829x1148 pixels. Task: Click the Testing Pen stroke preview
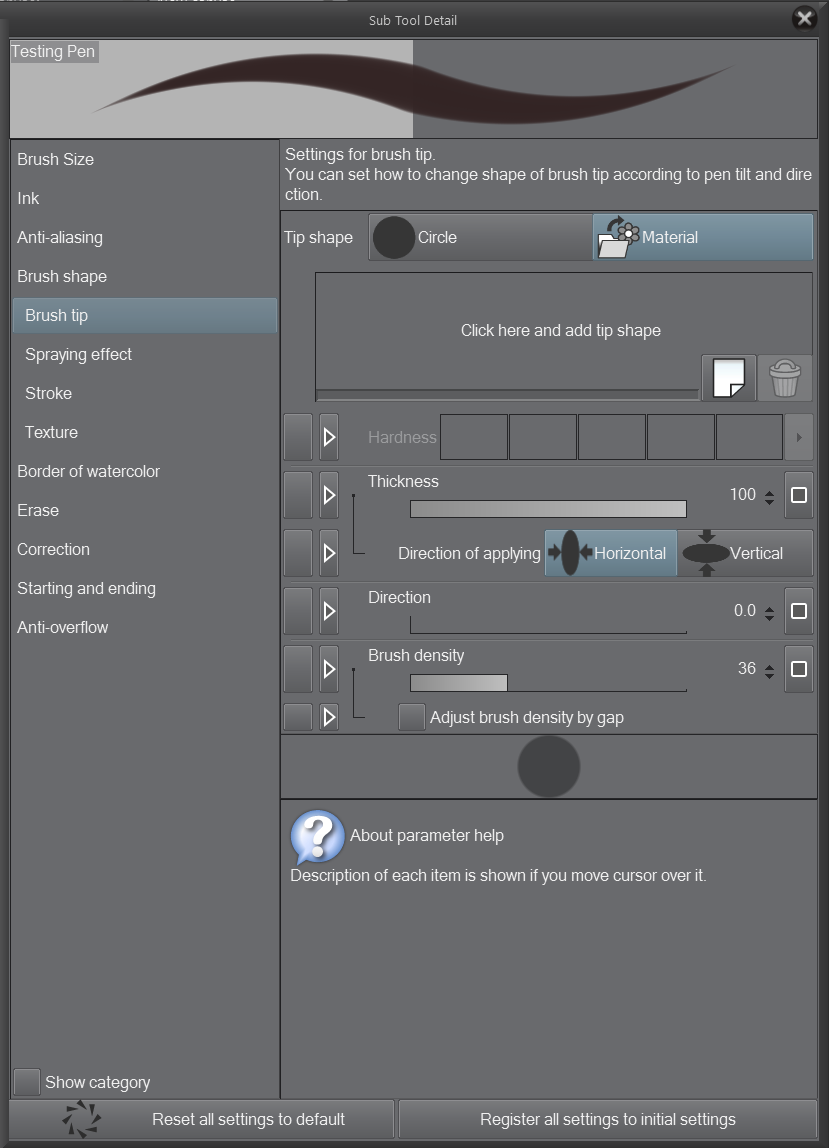click(x=413, y=89)
